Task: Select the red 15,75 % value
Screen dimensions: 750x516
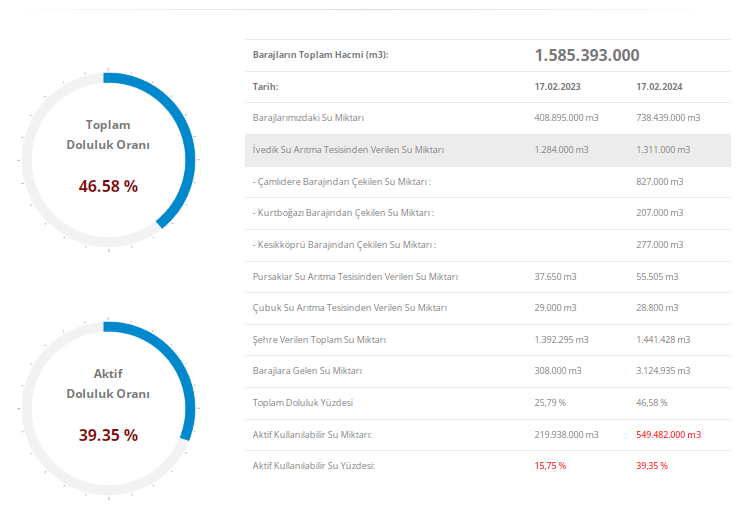Action: (x=550, y=466)
